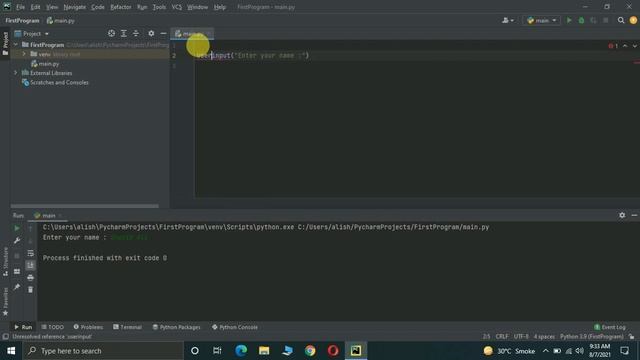This screenshot has height=360, width=640.
Task: Click the Select Opened File target icon
Action: click(x=111, y=33)
